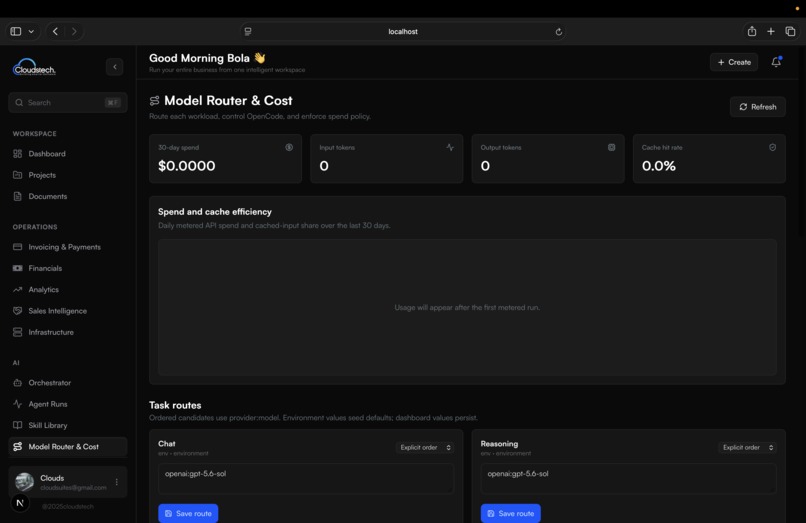Click the Infrastructure server icon
Image resolution: width=806 pixels, height=523 pixels.
point(17,332)
